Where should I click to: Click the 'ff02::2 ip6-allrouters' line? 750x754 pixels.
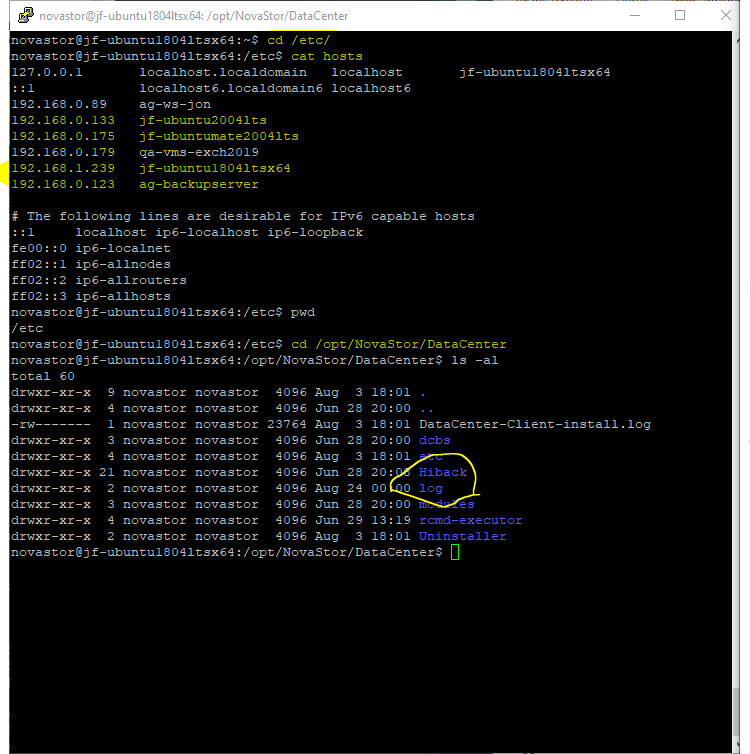point(99,280)
